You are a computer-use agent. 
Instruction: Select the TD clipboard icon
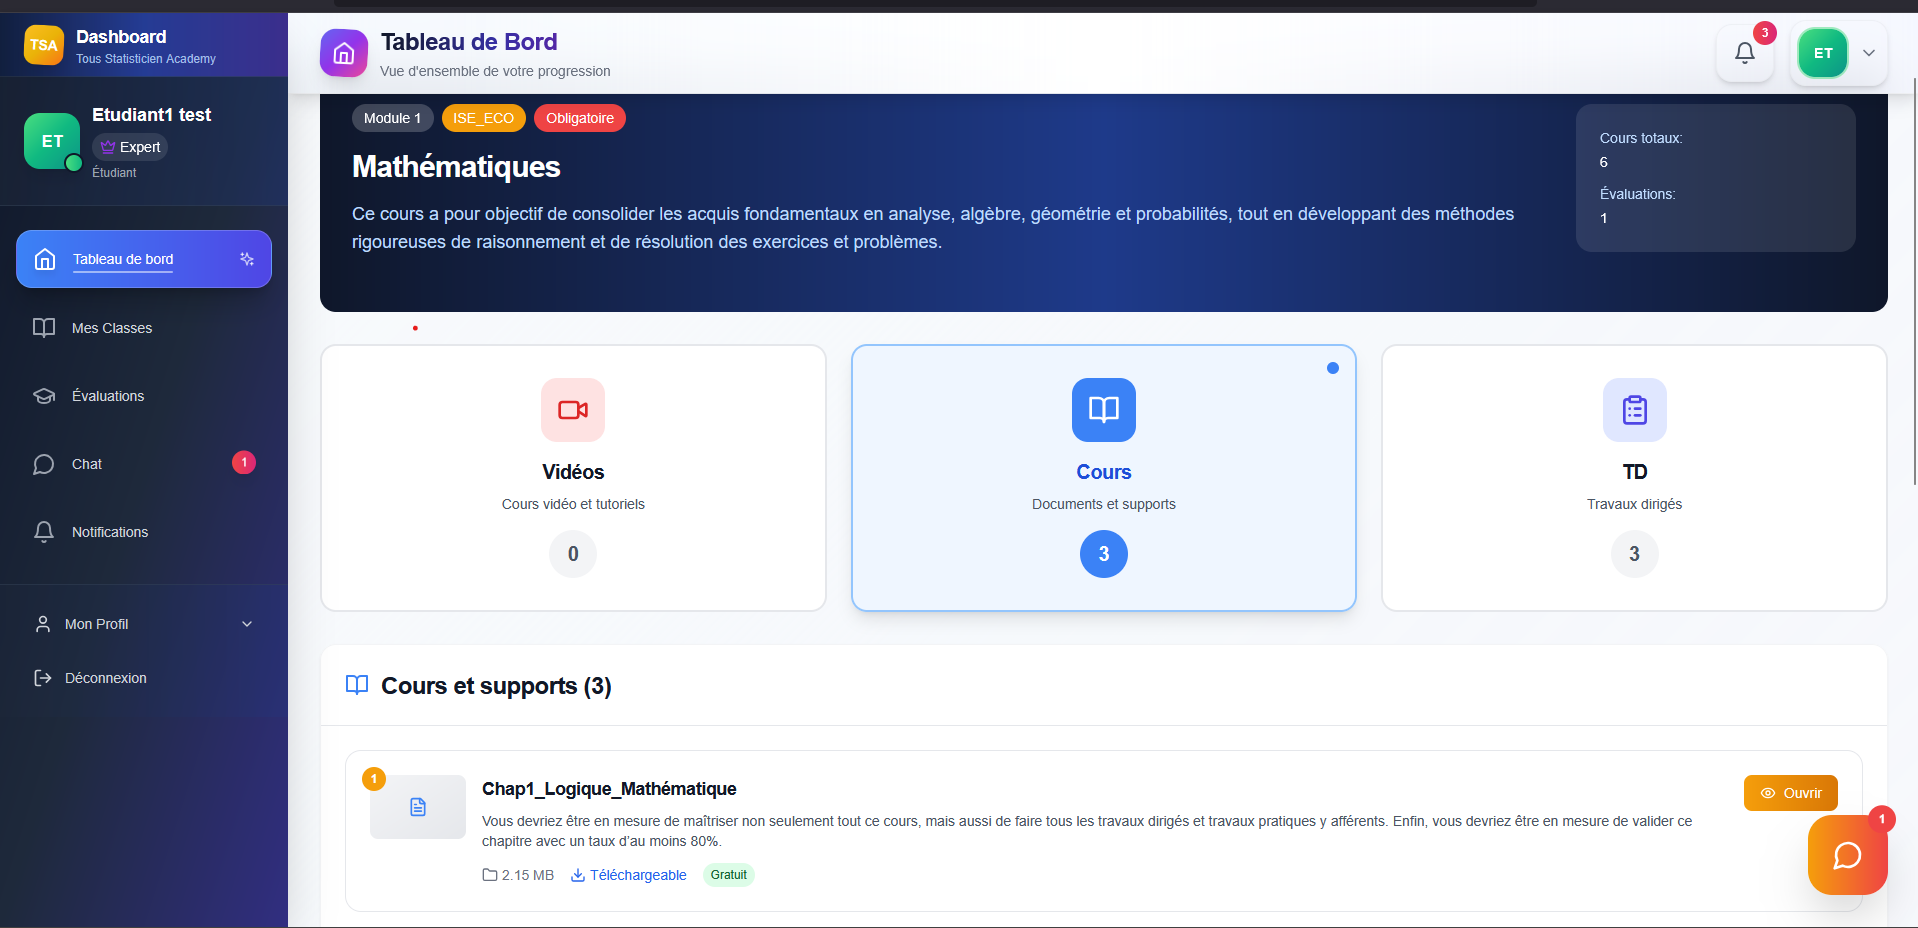[x=1634, y=410]
